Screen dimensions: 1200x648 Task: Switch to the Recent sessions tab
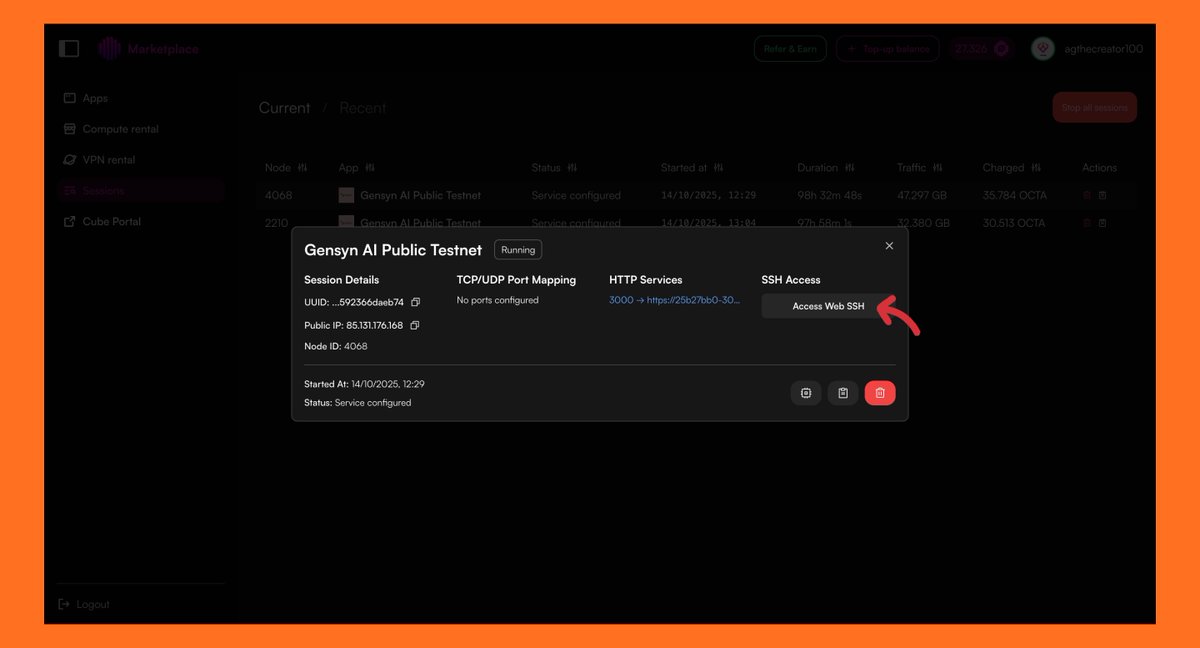click(363, 108)
